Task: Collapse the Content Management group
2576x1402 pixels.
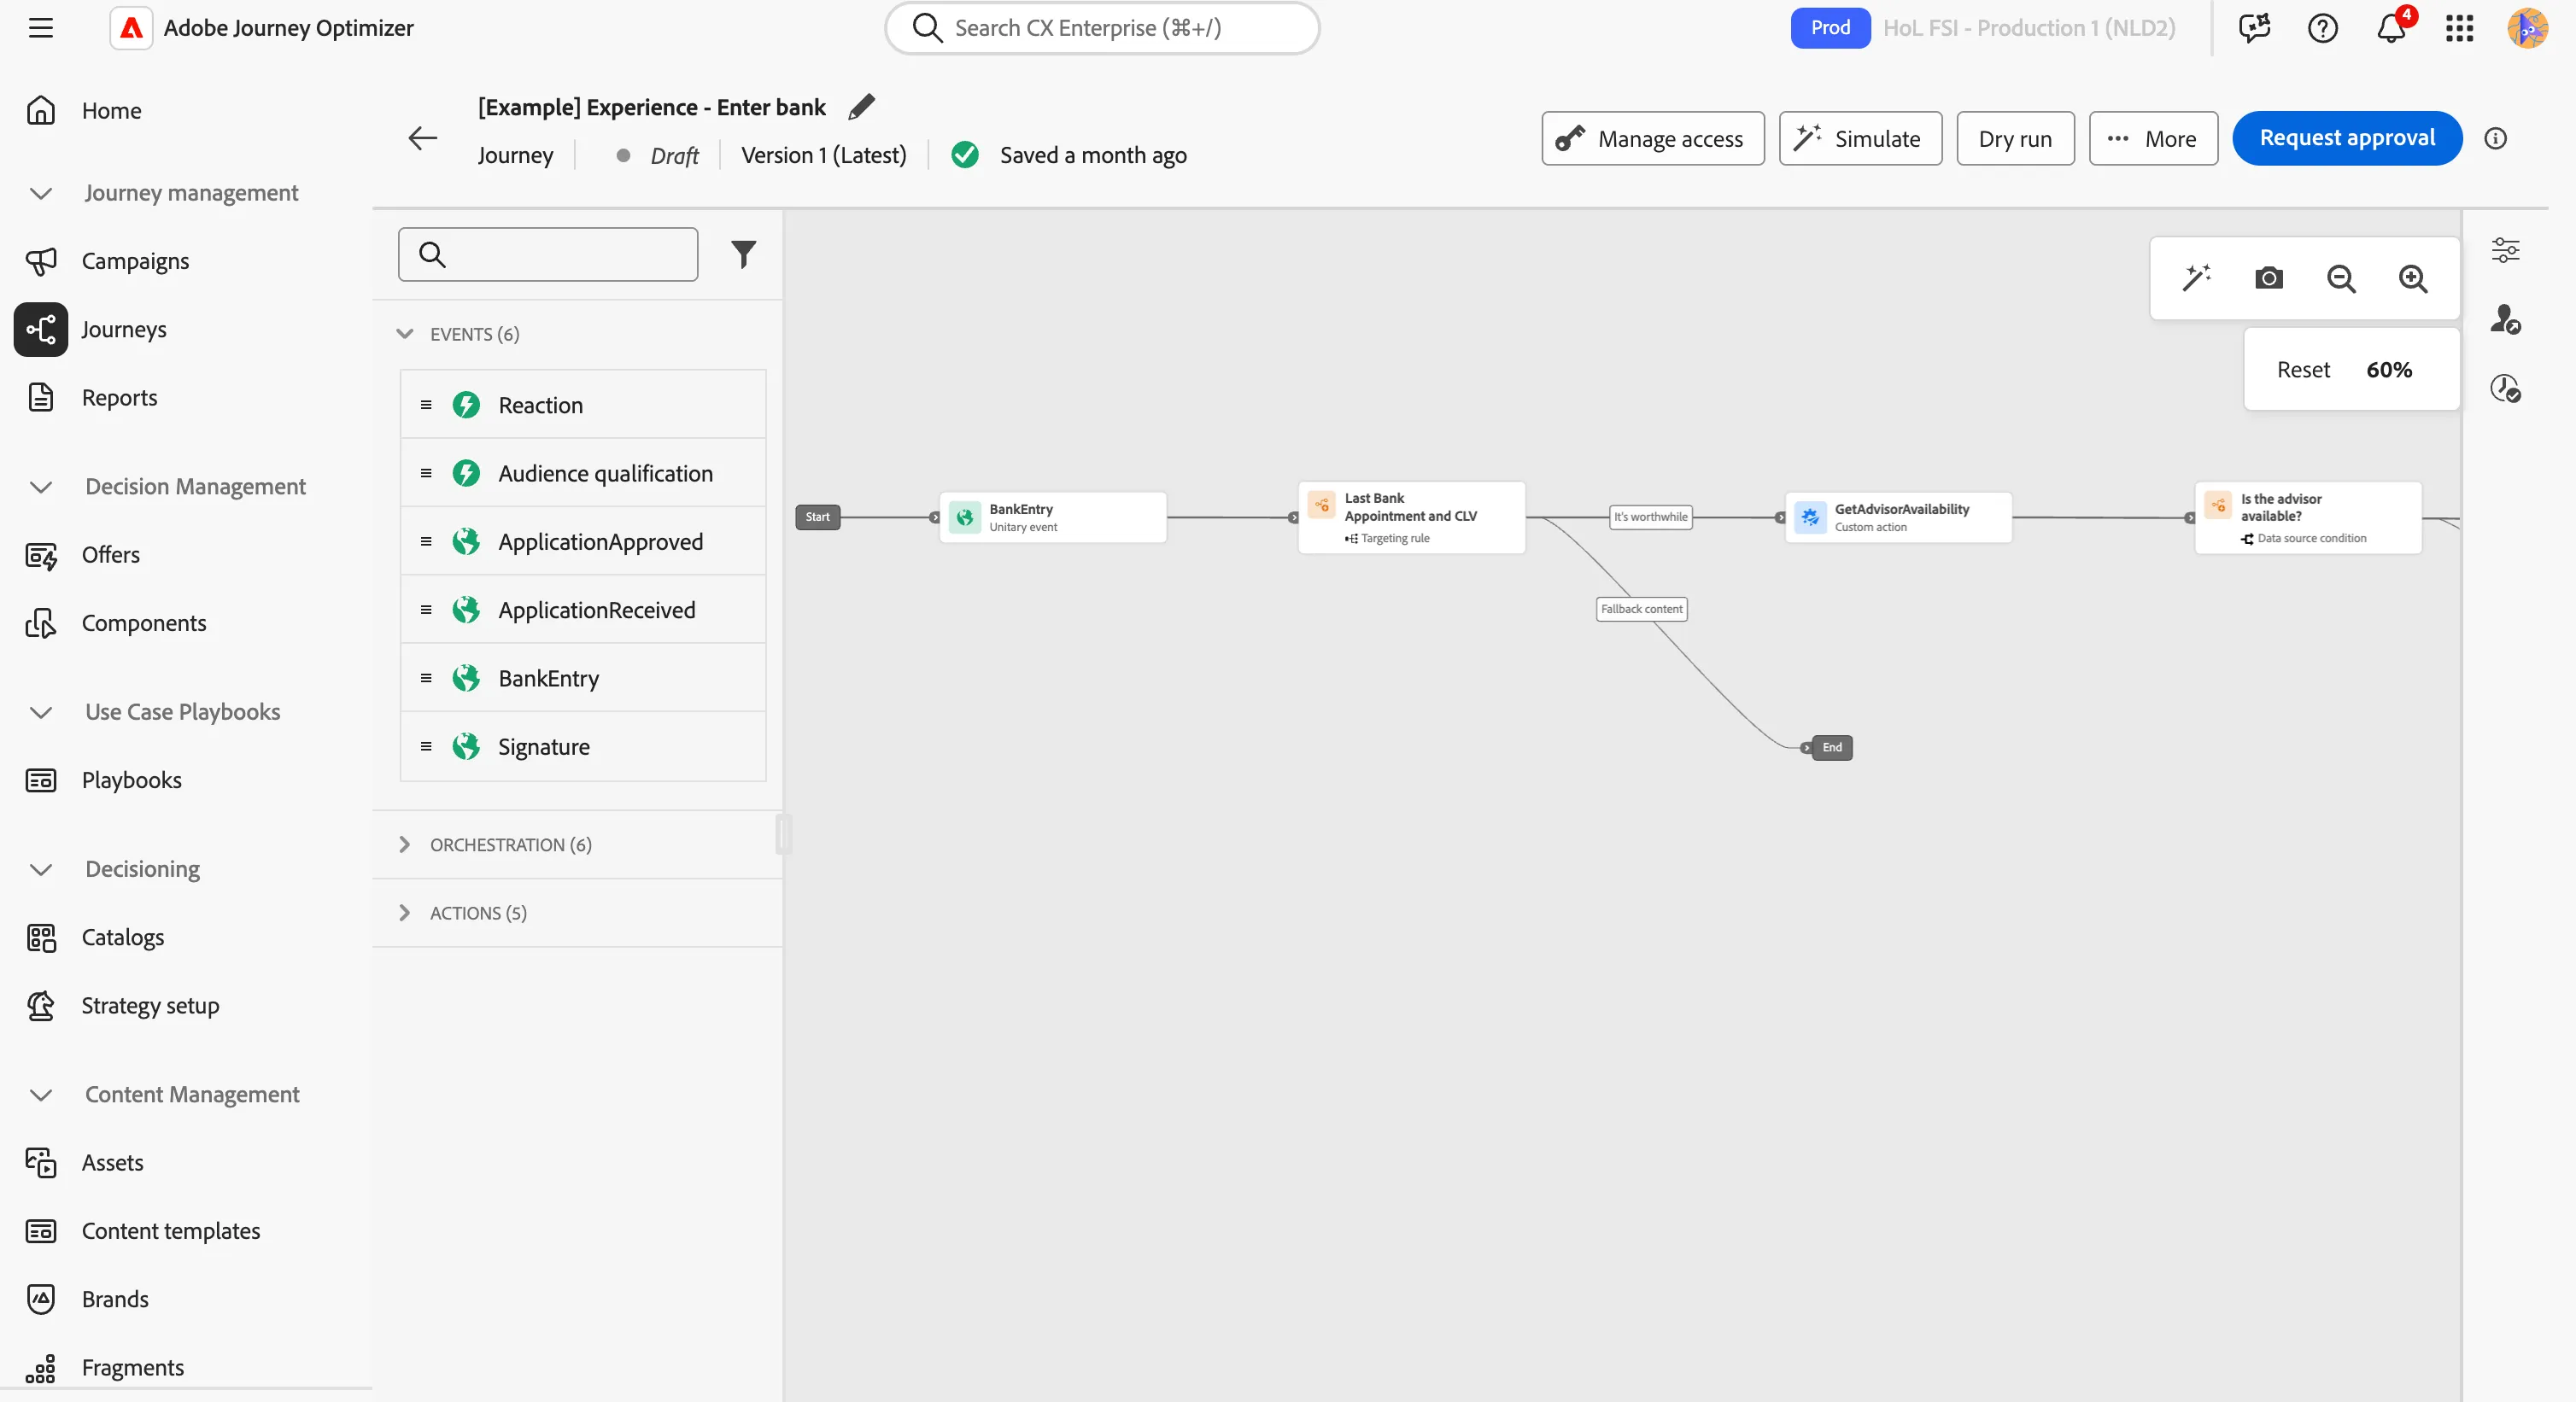Action: pos(41,1094)
